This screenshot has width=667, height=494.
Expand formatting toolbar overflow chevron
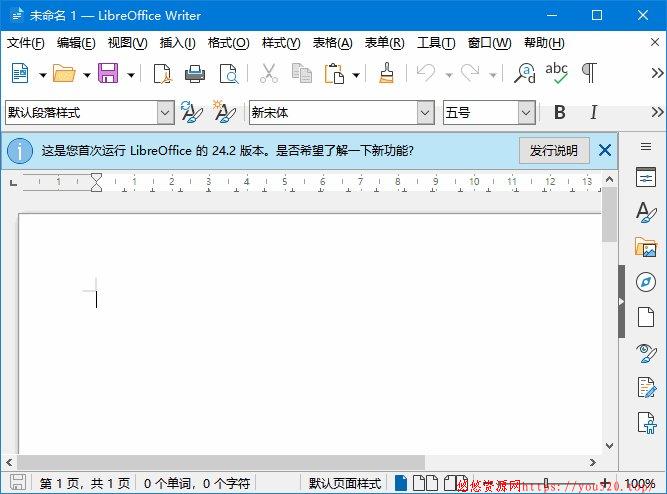[657, 112]
